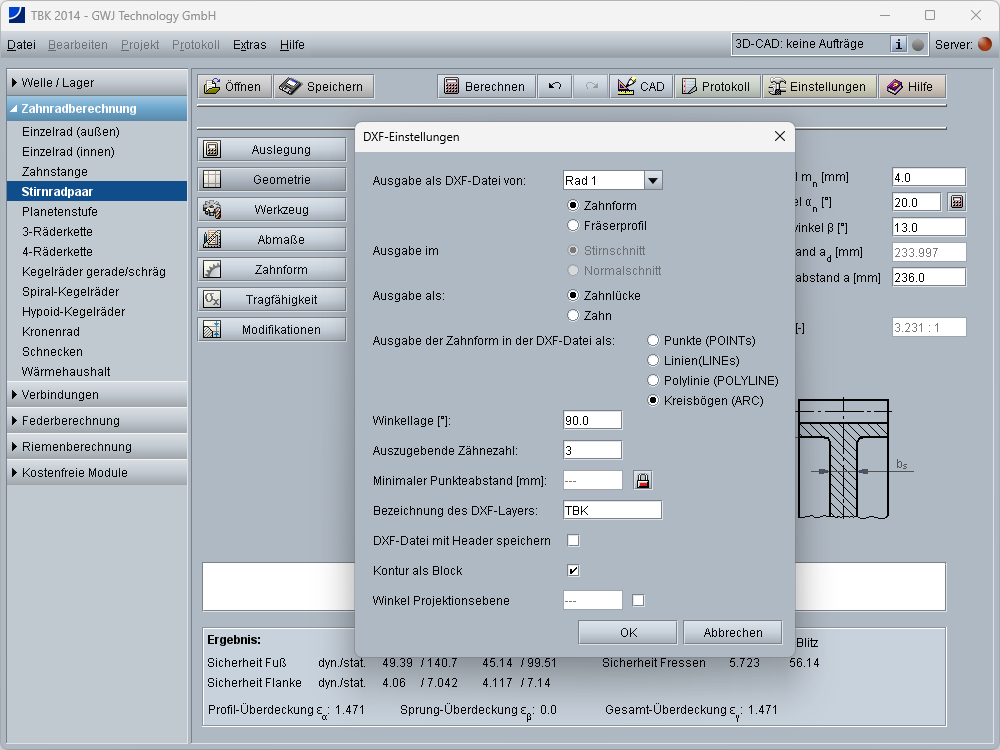Expand the Federberechnung sidebar section
The height and width of the screenshot is (750, 1000).
click(98, 421)
